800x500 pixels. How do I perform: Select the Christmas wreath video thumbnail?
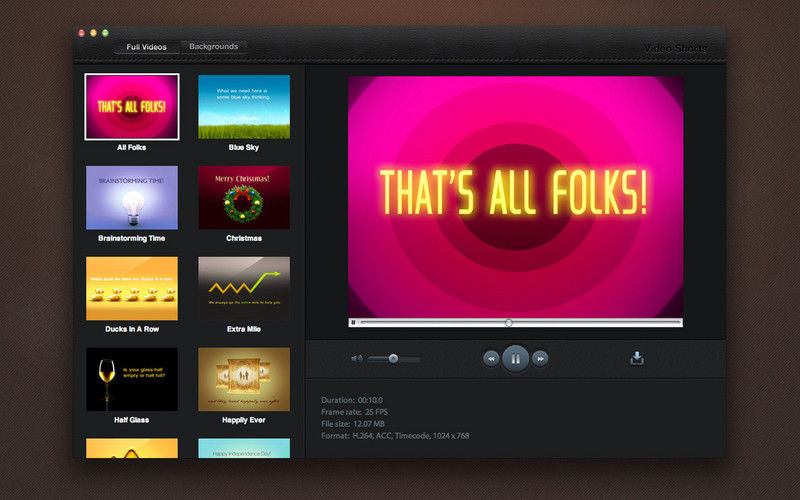coord(244,197)
